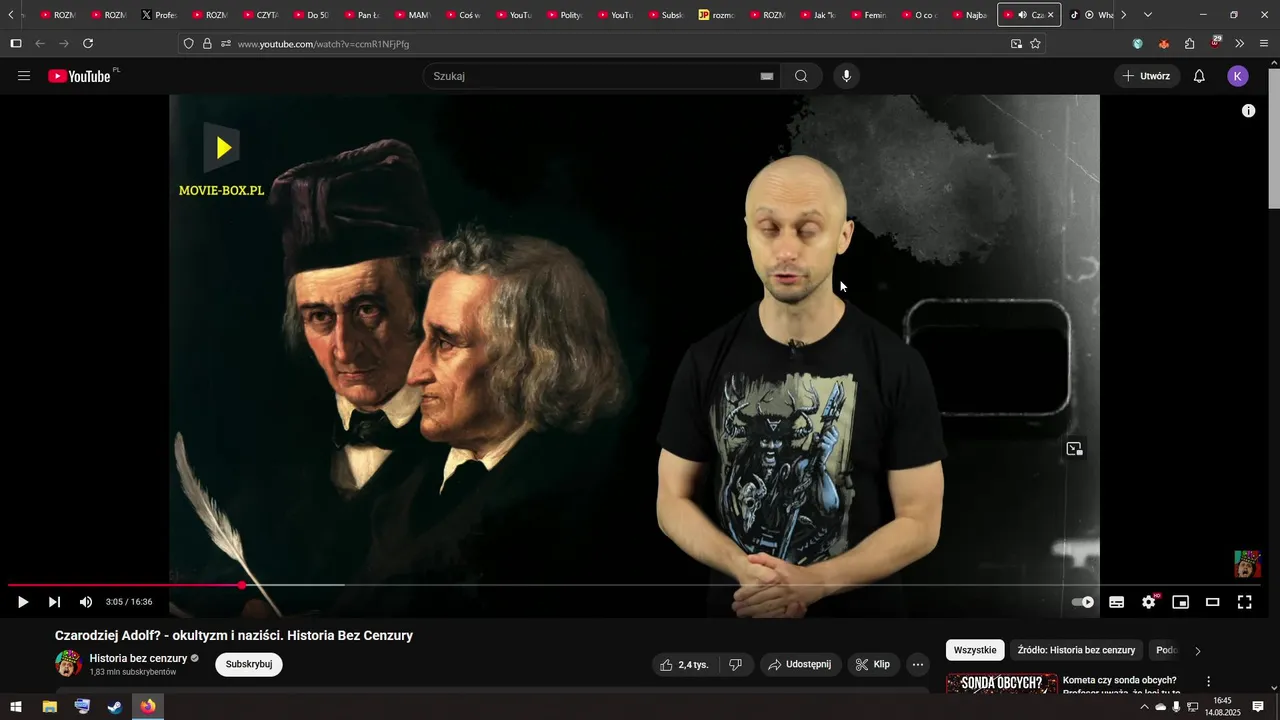Switch to the Profes X tab
Viewport: 1280px width, 720px height.
[x=159, y=15]
